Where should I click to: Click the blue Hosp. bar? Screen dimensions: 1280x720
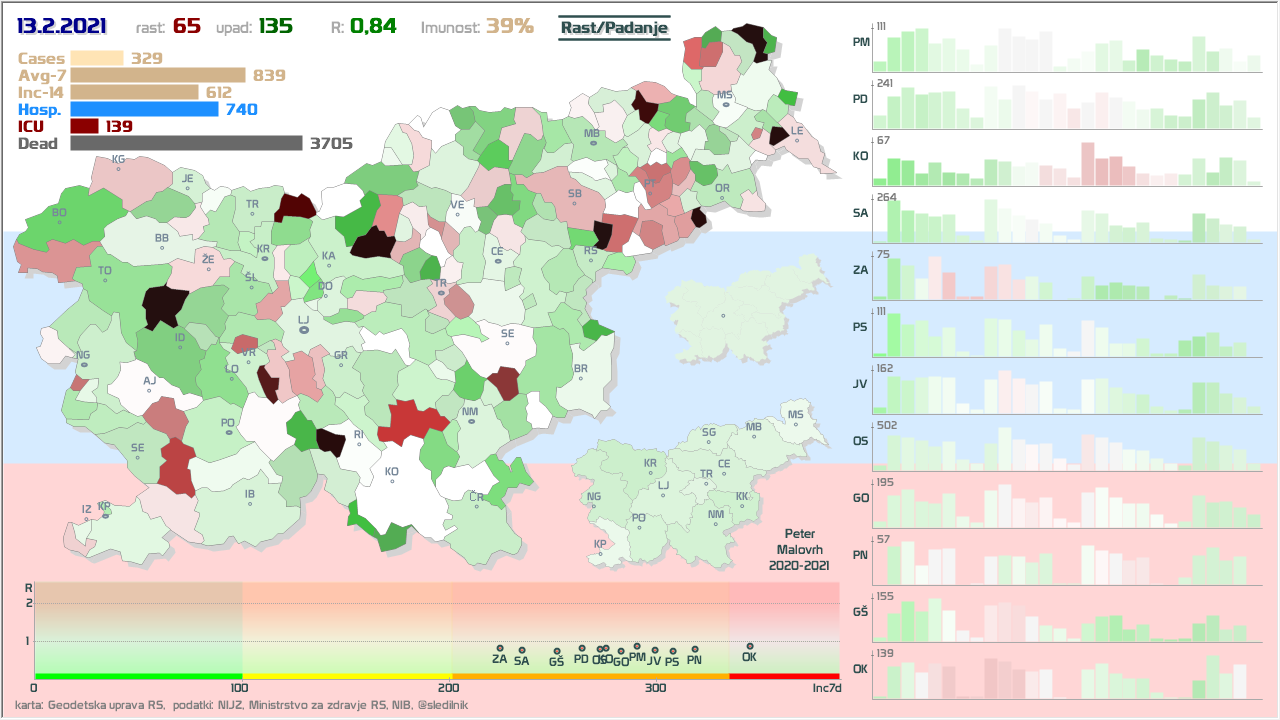coord(144,109)
